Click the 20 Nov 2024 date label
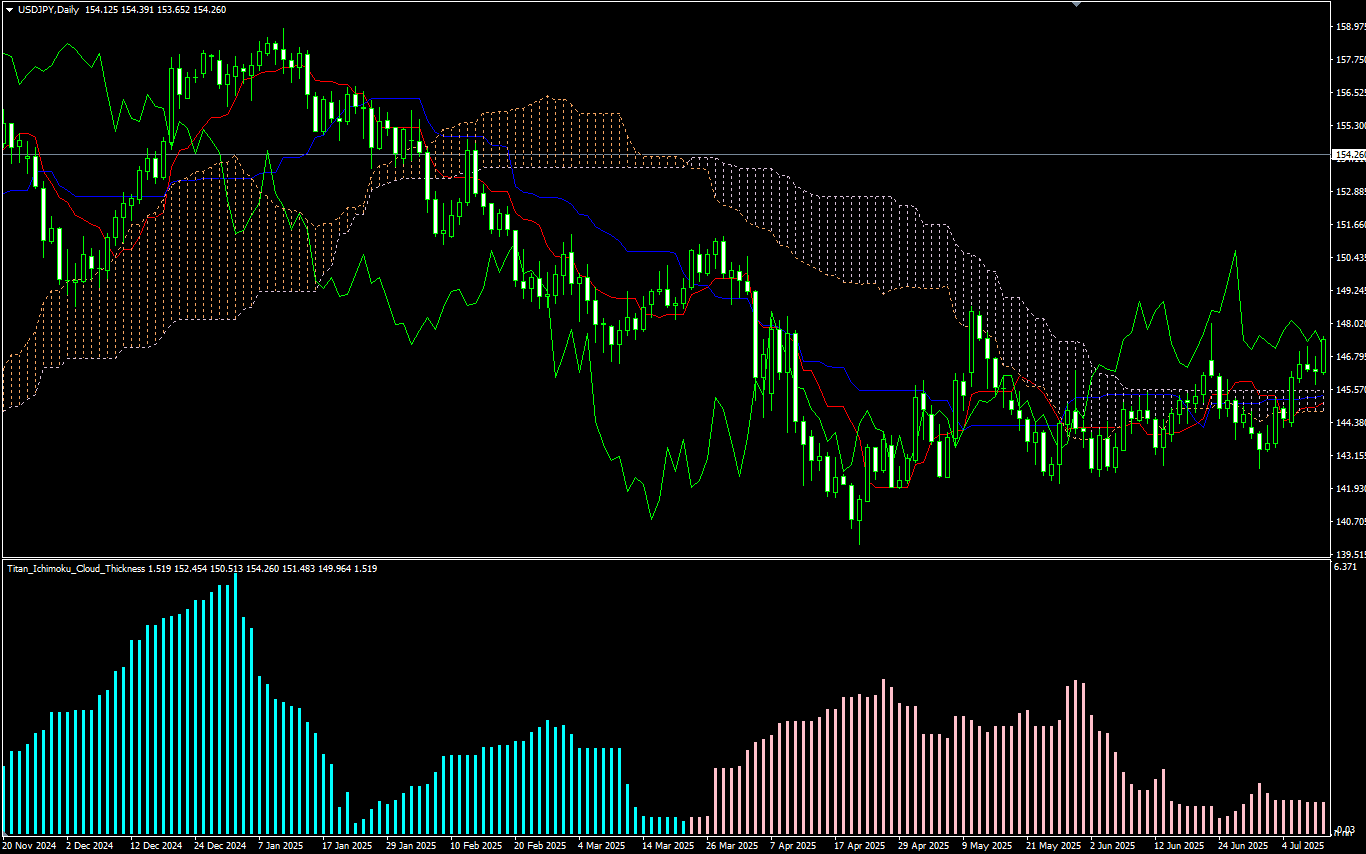 tap(29, 846)
